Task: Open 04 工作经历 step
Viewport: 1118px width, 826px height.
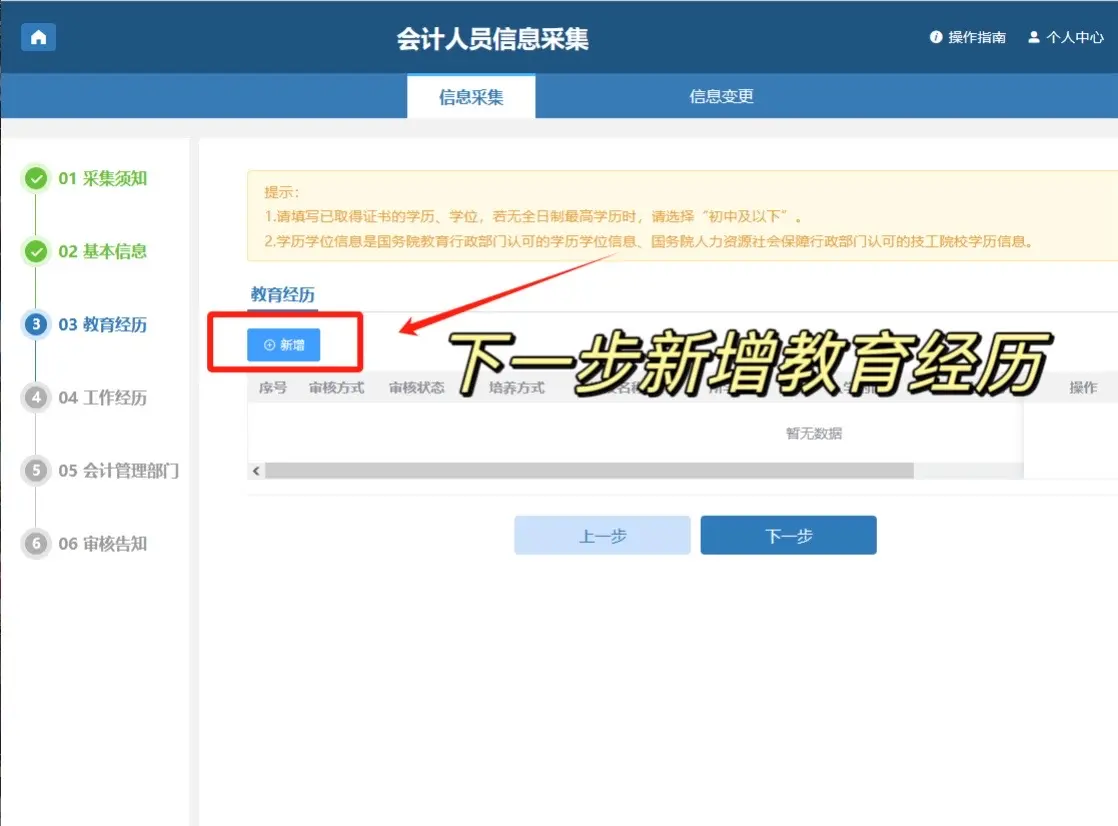Action: coord(102,398)
